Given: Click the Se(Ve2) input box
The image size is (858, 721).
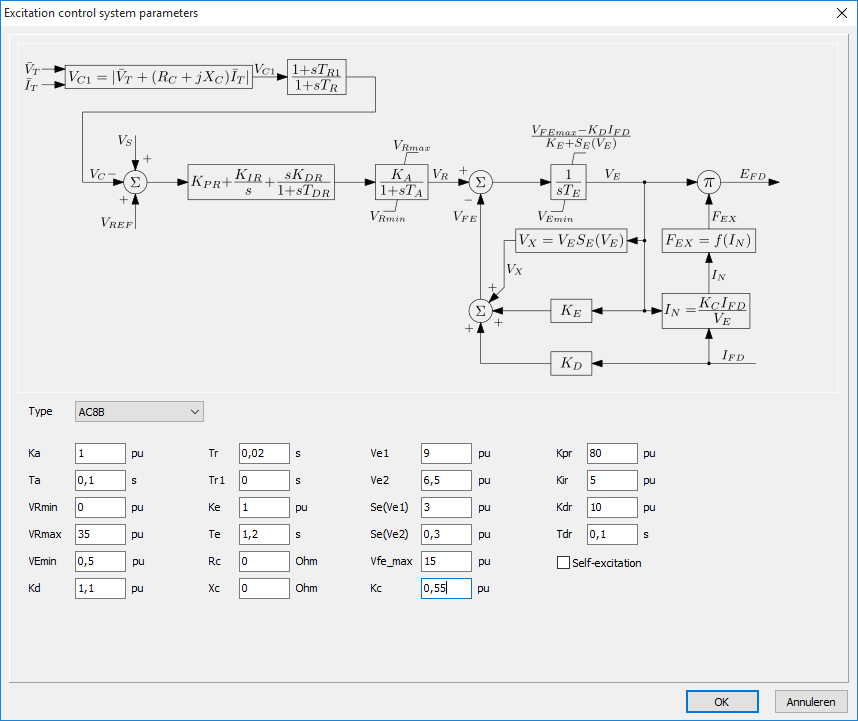Looking at the screenshot, I should tap(445, 534).
